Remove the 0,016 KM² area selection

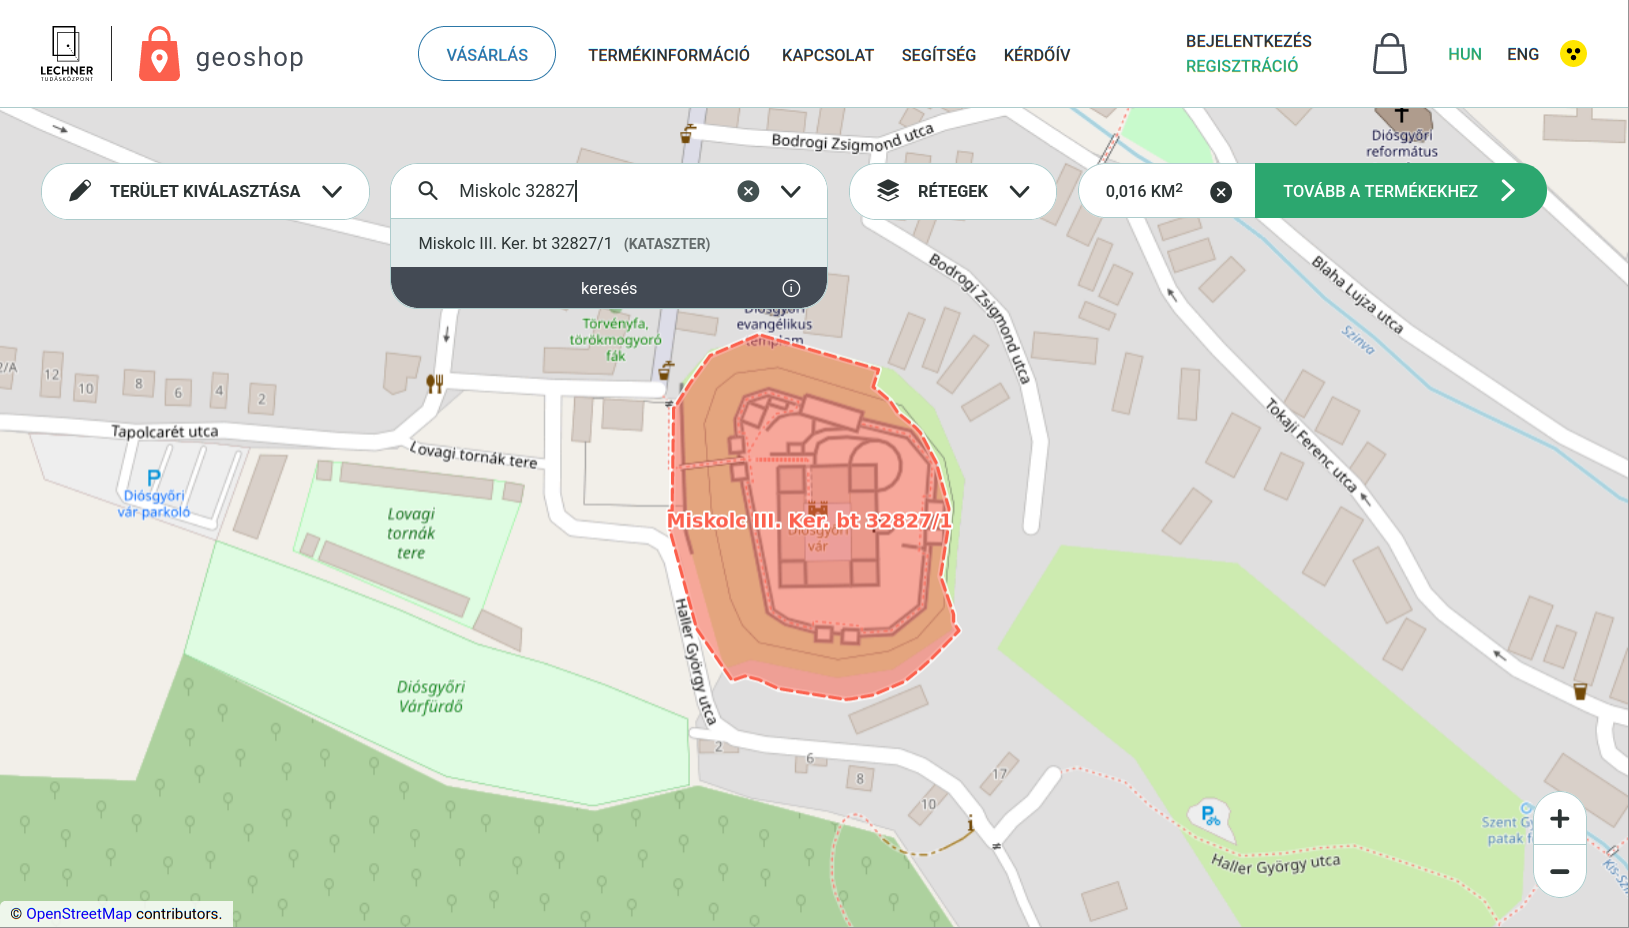pos(1221,192)
